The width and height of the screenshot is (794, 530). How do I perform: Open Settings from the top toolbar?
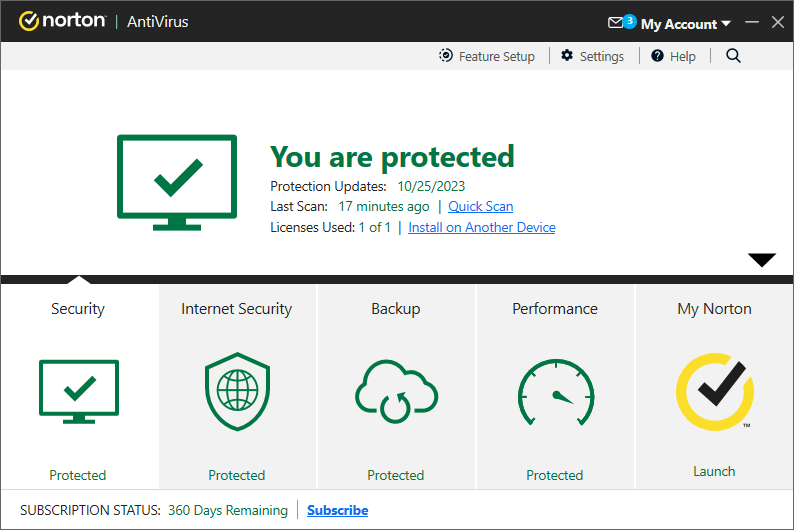pyautogui.click(x=592, y=56)
